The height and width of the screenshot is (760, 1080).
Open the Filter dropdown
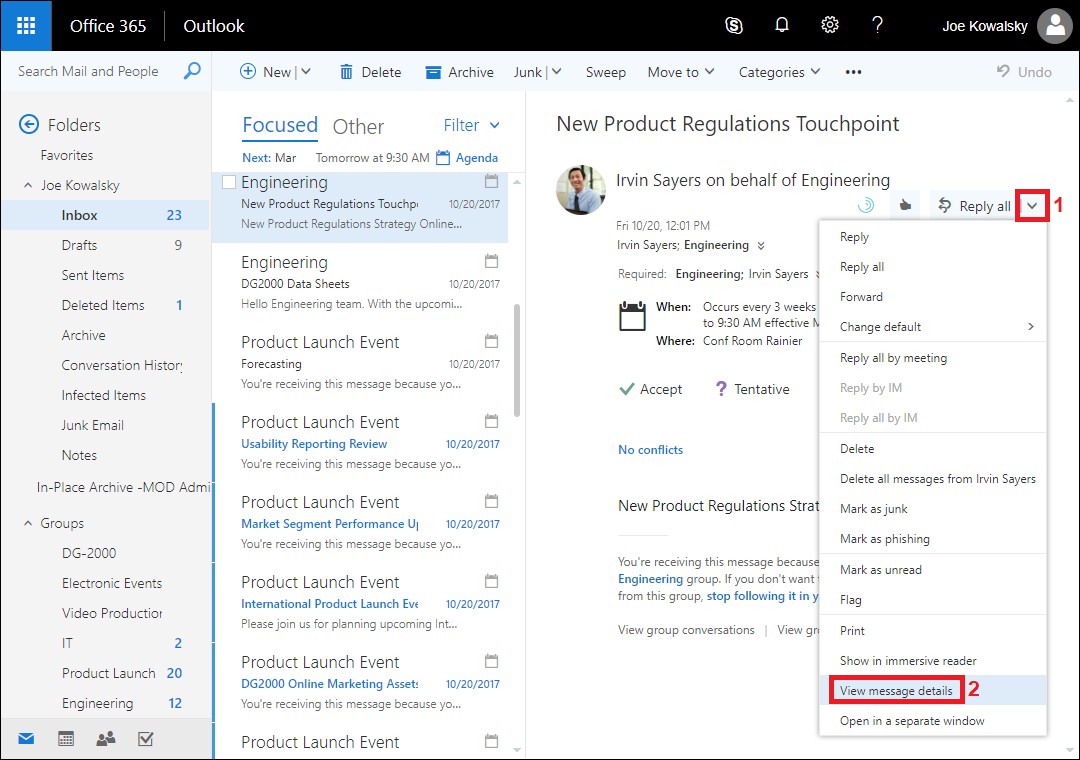click(x=472, y=125)
